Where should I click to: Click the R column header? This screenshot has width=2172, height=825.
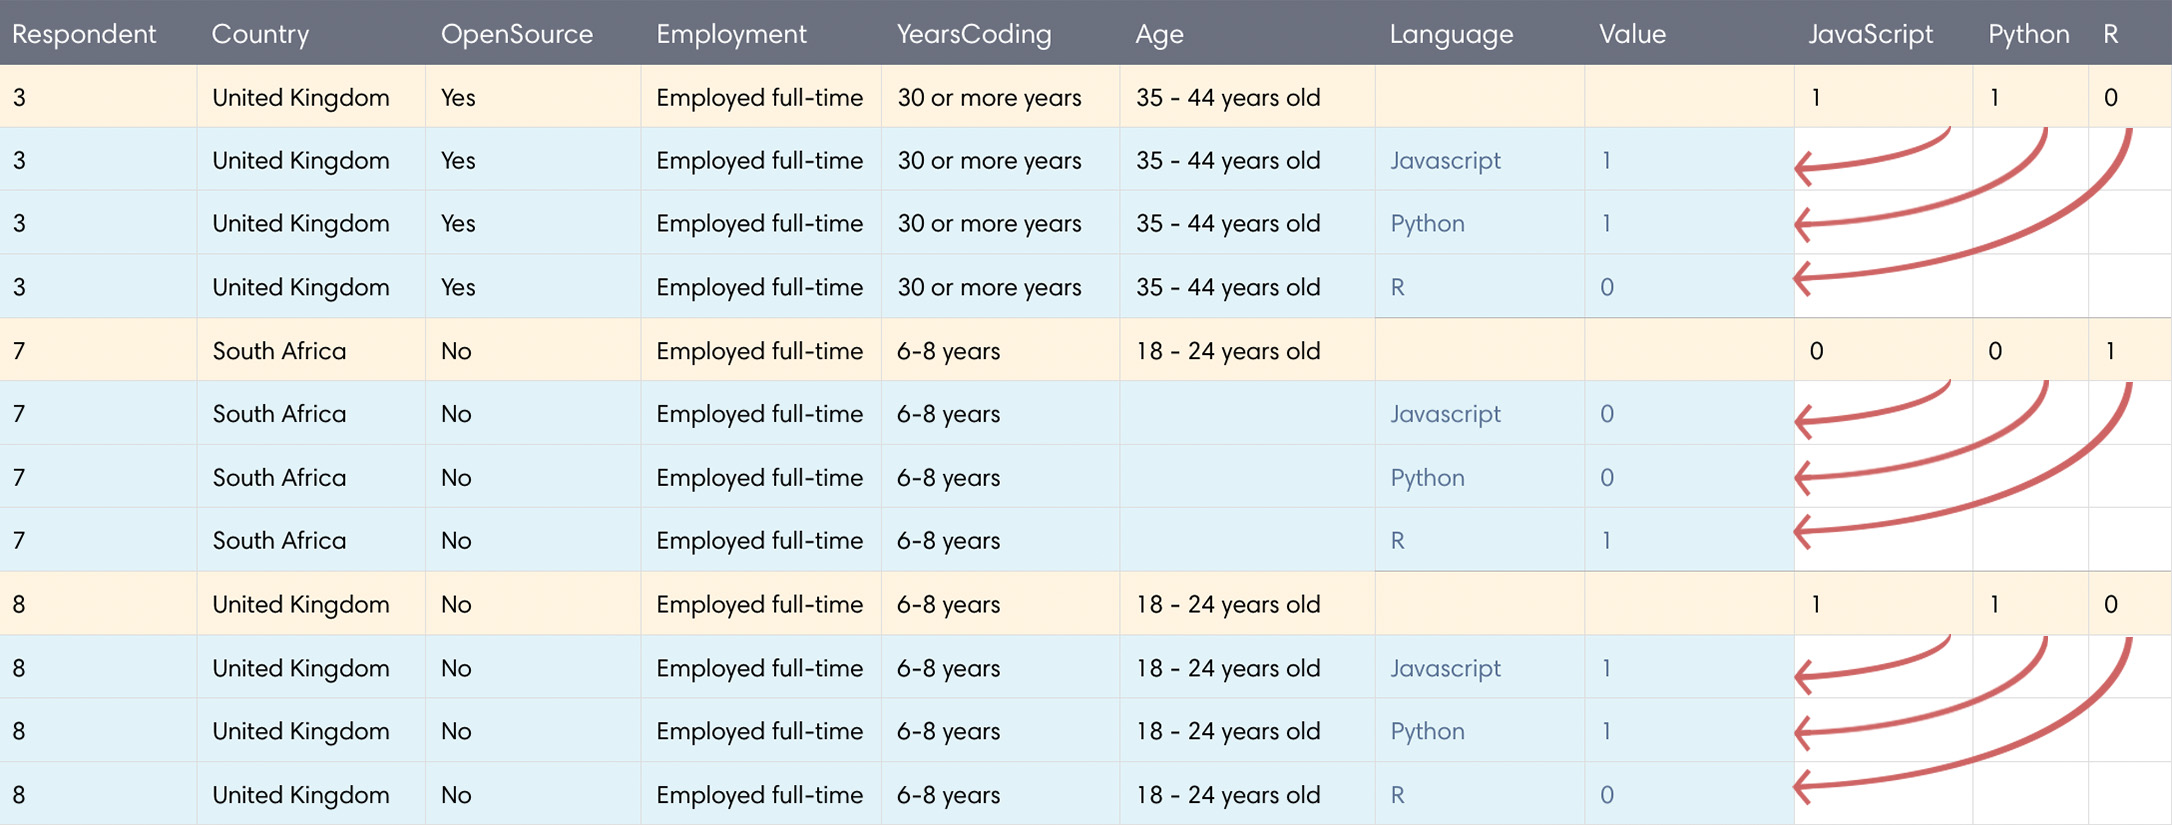(x=2110, y=34)
